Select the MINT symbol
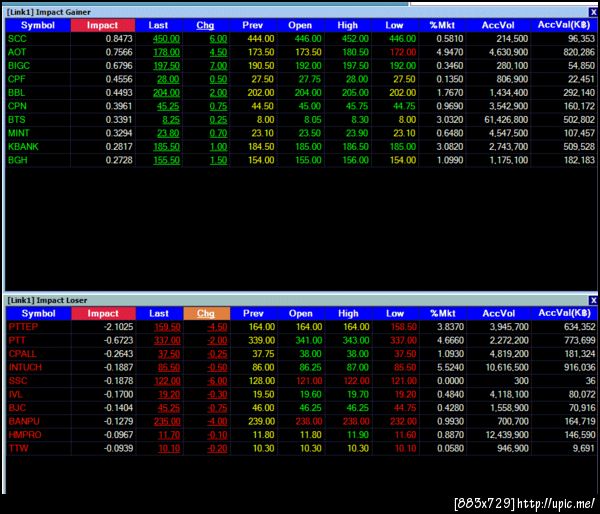Viewport: 600px width, 514px height. 18,133
